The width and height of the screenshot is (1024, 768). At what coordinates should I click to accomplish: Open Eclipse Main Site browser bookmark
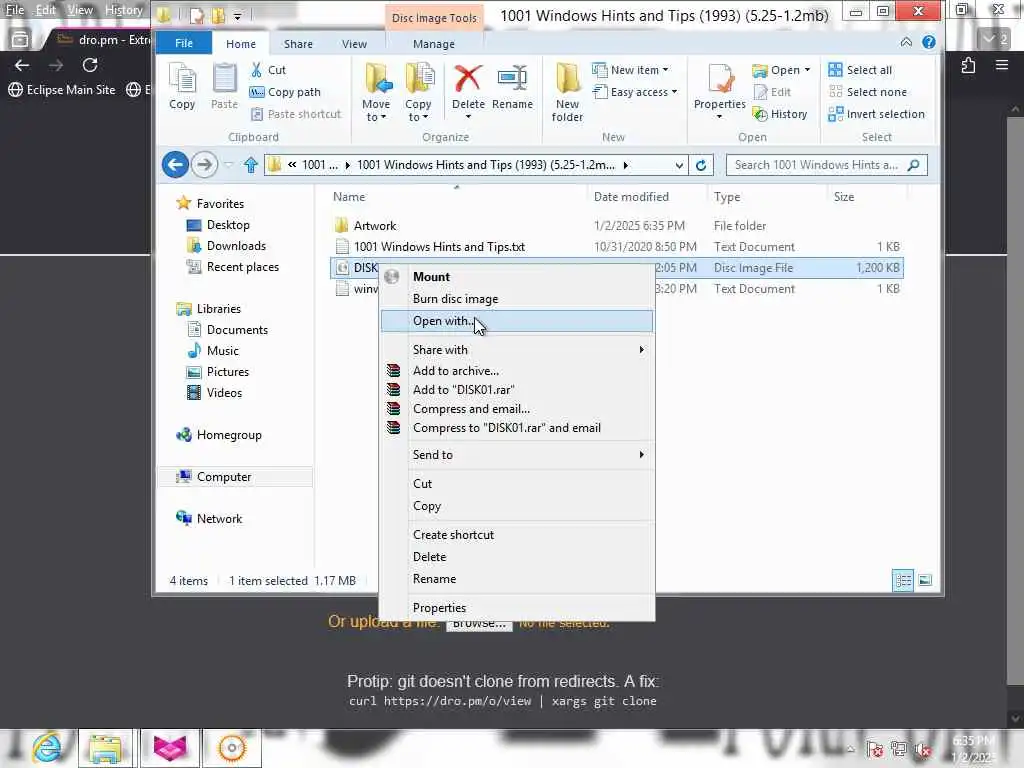[x=62, y=89]
